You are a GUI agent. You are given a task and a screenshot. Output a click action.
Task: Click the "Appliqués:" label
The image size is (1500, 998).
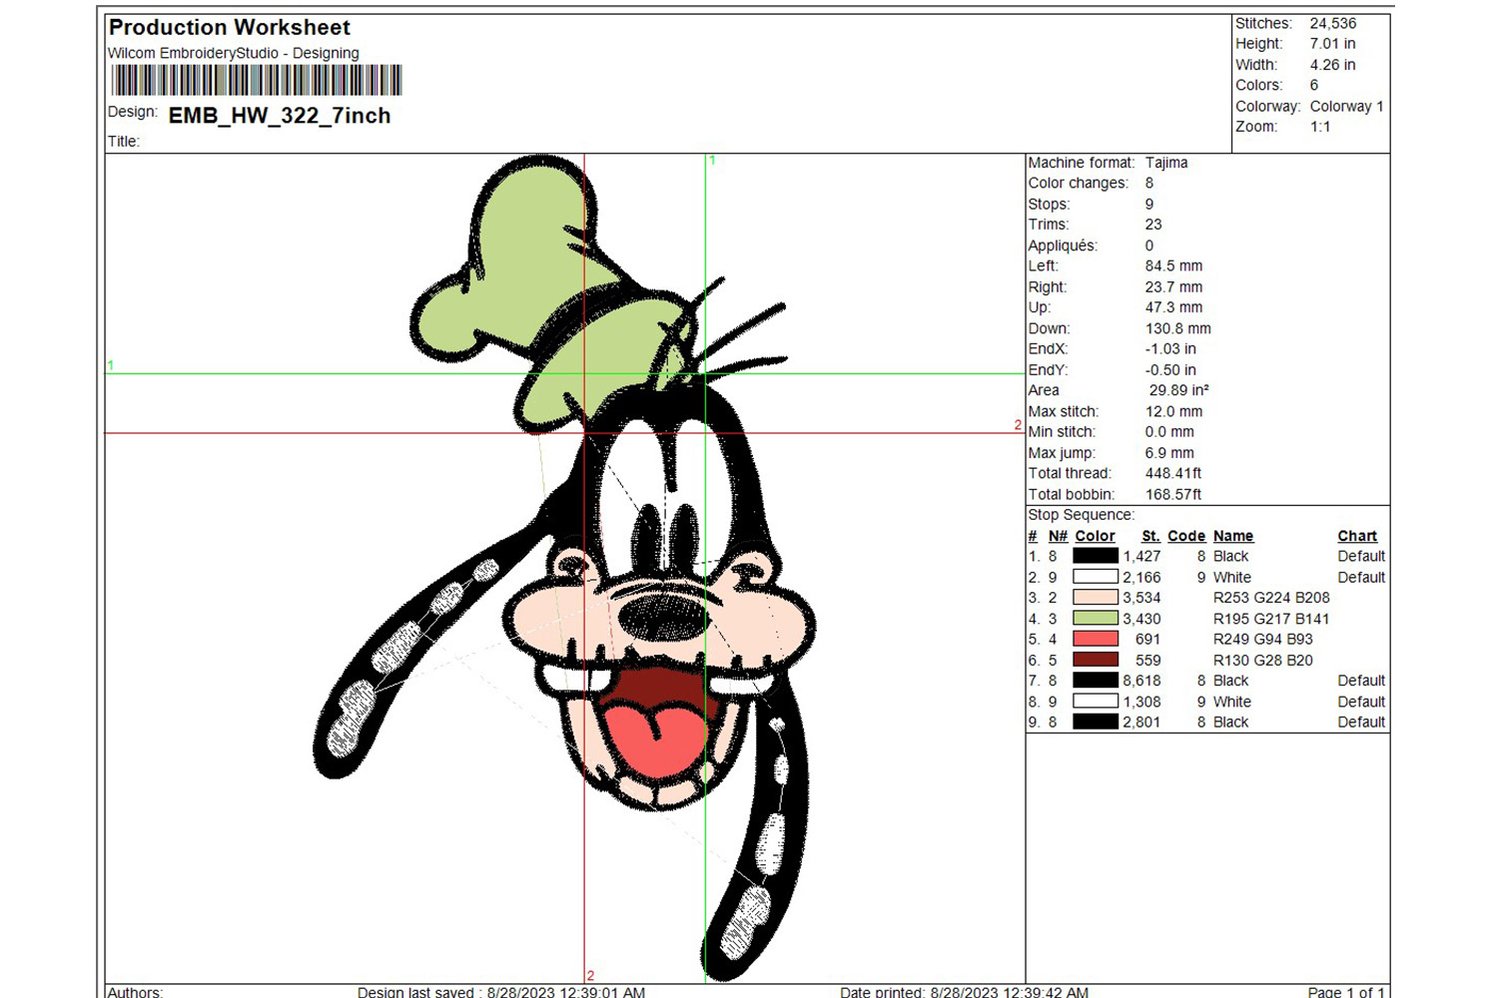pos(1063,245)
